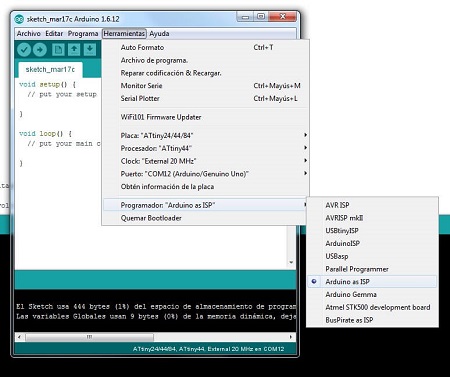Screen dimensions: 450x377
Task: Open the Archivo menu
Action: coord(28,34)
